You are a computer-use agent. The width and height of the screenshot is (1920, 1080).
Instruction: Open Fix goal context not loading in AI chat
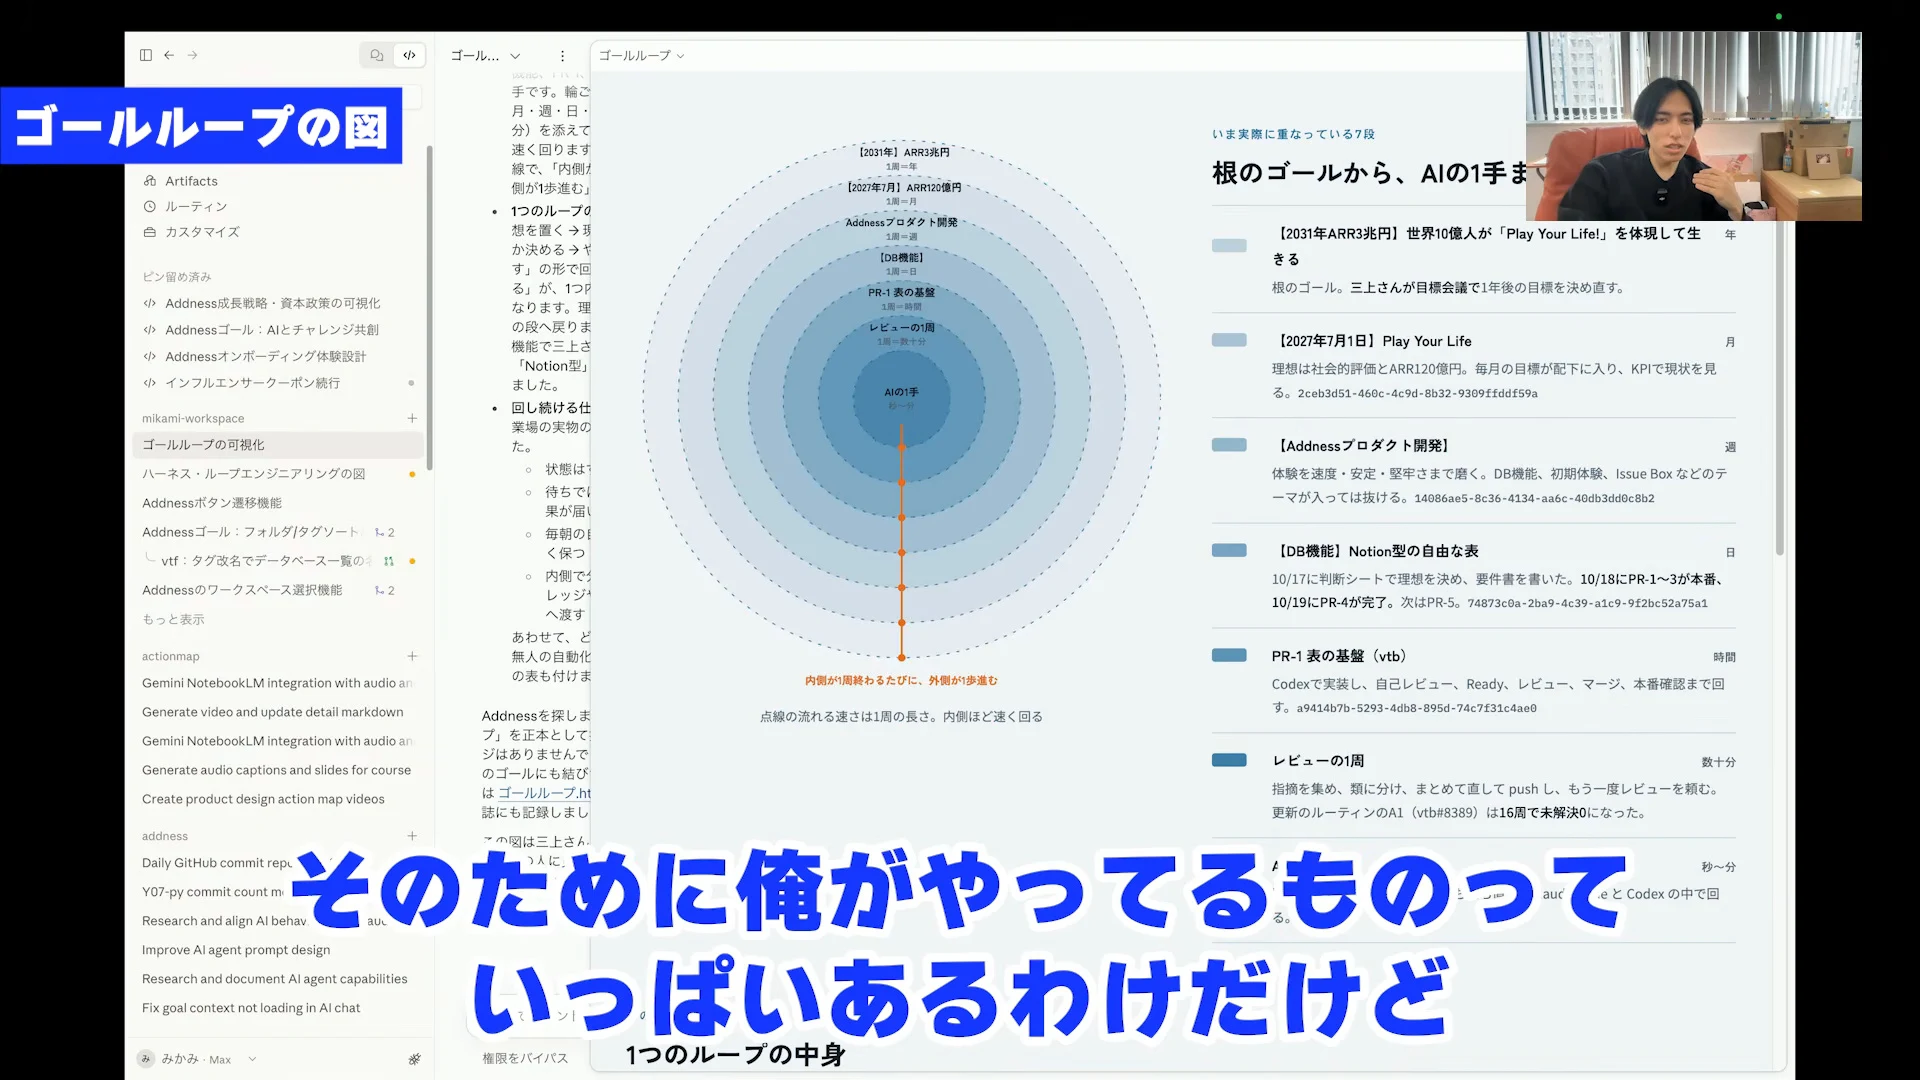pos(251,1008)
